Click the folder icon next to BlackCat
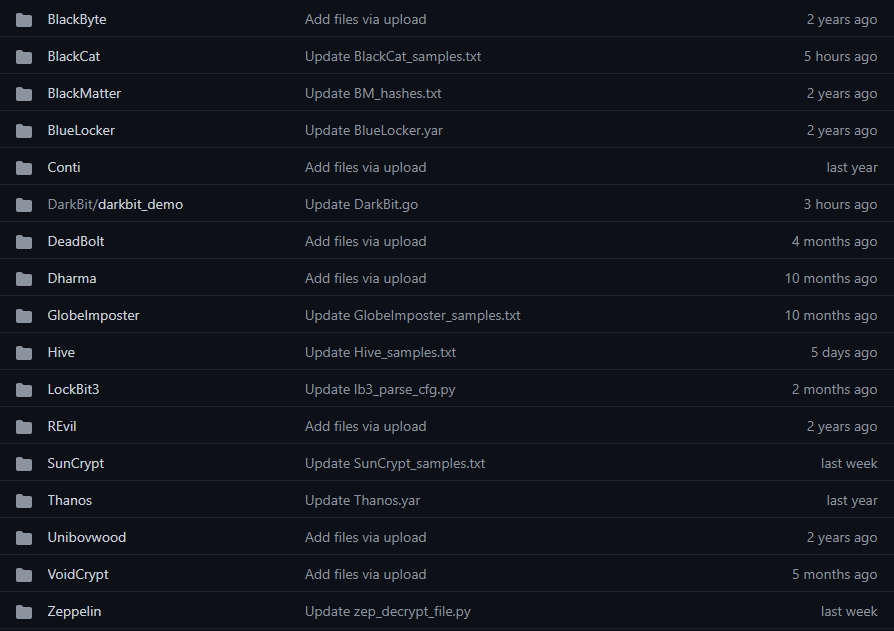Viewport: 894px width, 631px height. [x=25, y=56]
